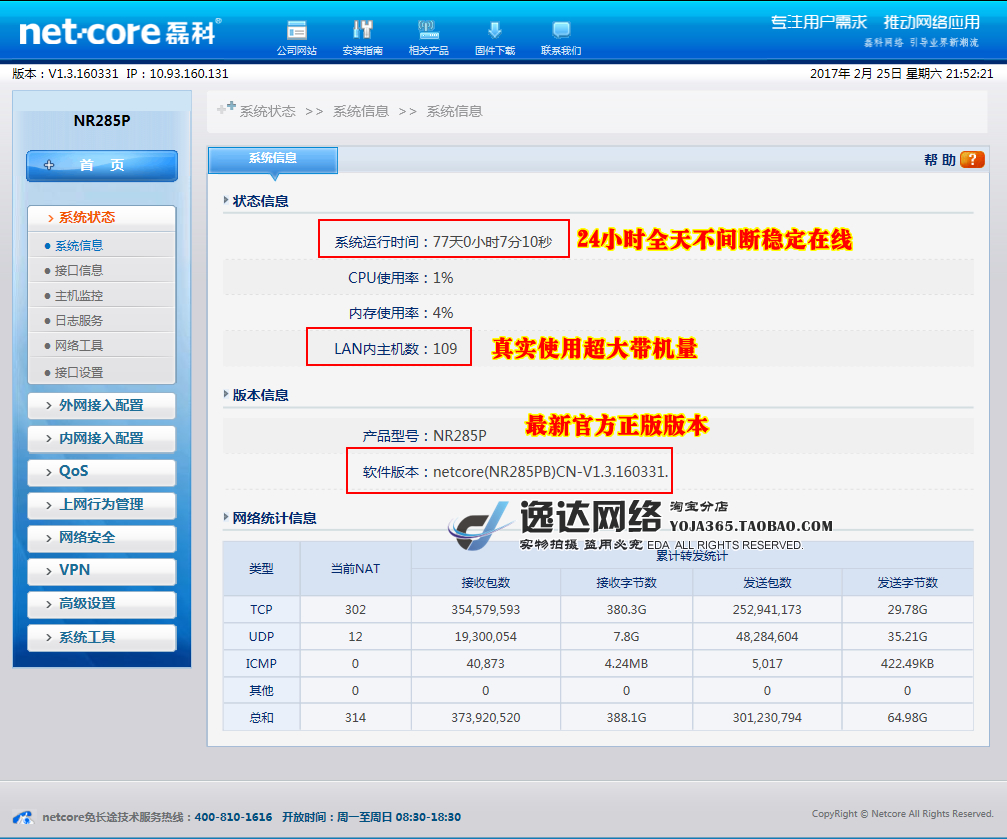1007x839 pixels.
Task: Switch to the 系统信息 tab
Action: point(273,159)
